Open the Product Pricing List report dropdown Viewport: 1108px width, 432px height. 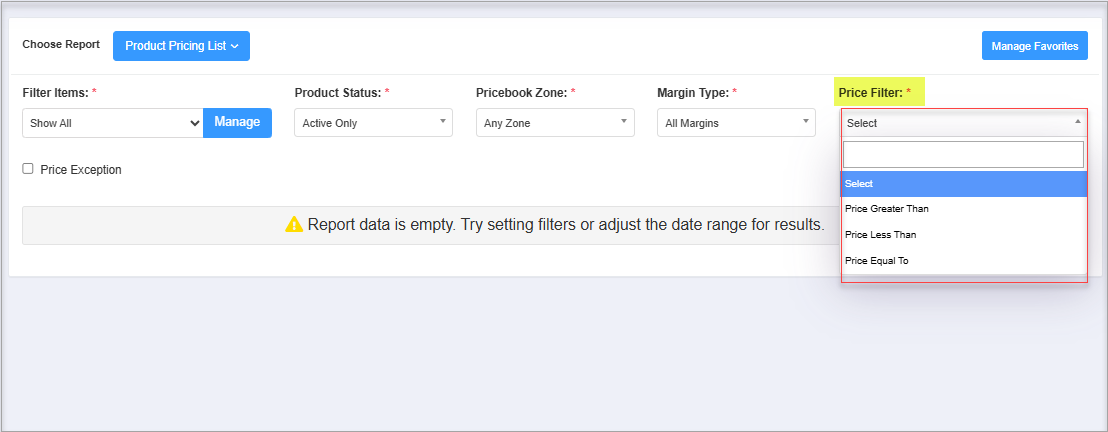182,46
